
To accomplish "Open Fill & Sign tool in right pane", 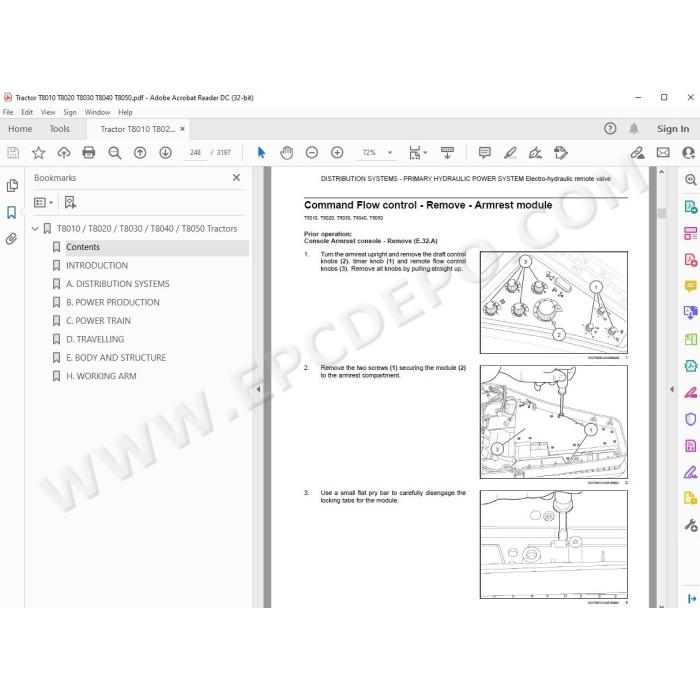I will [691, 472].
